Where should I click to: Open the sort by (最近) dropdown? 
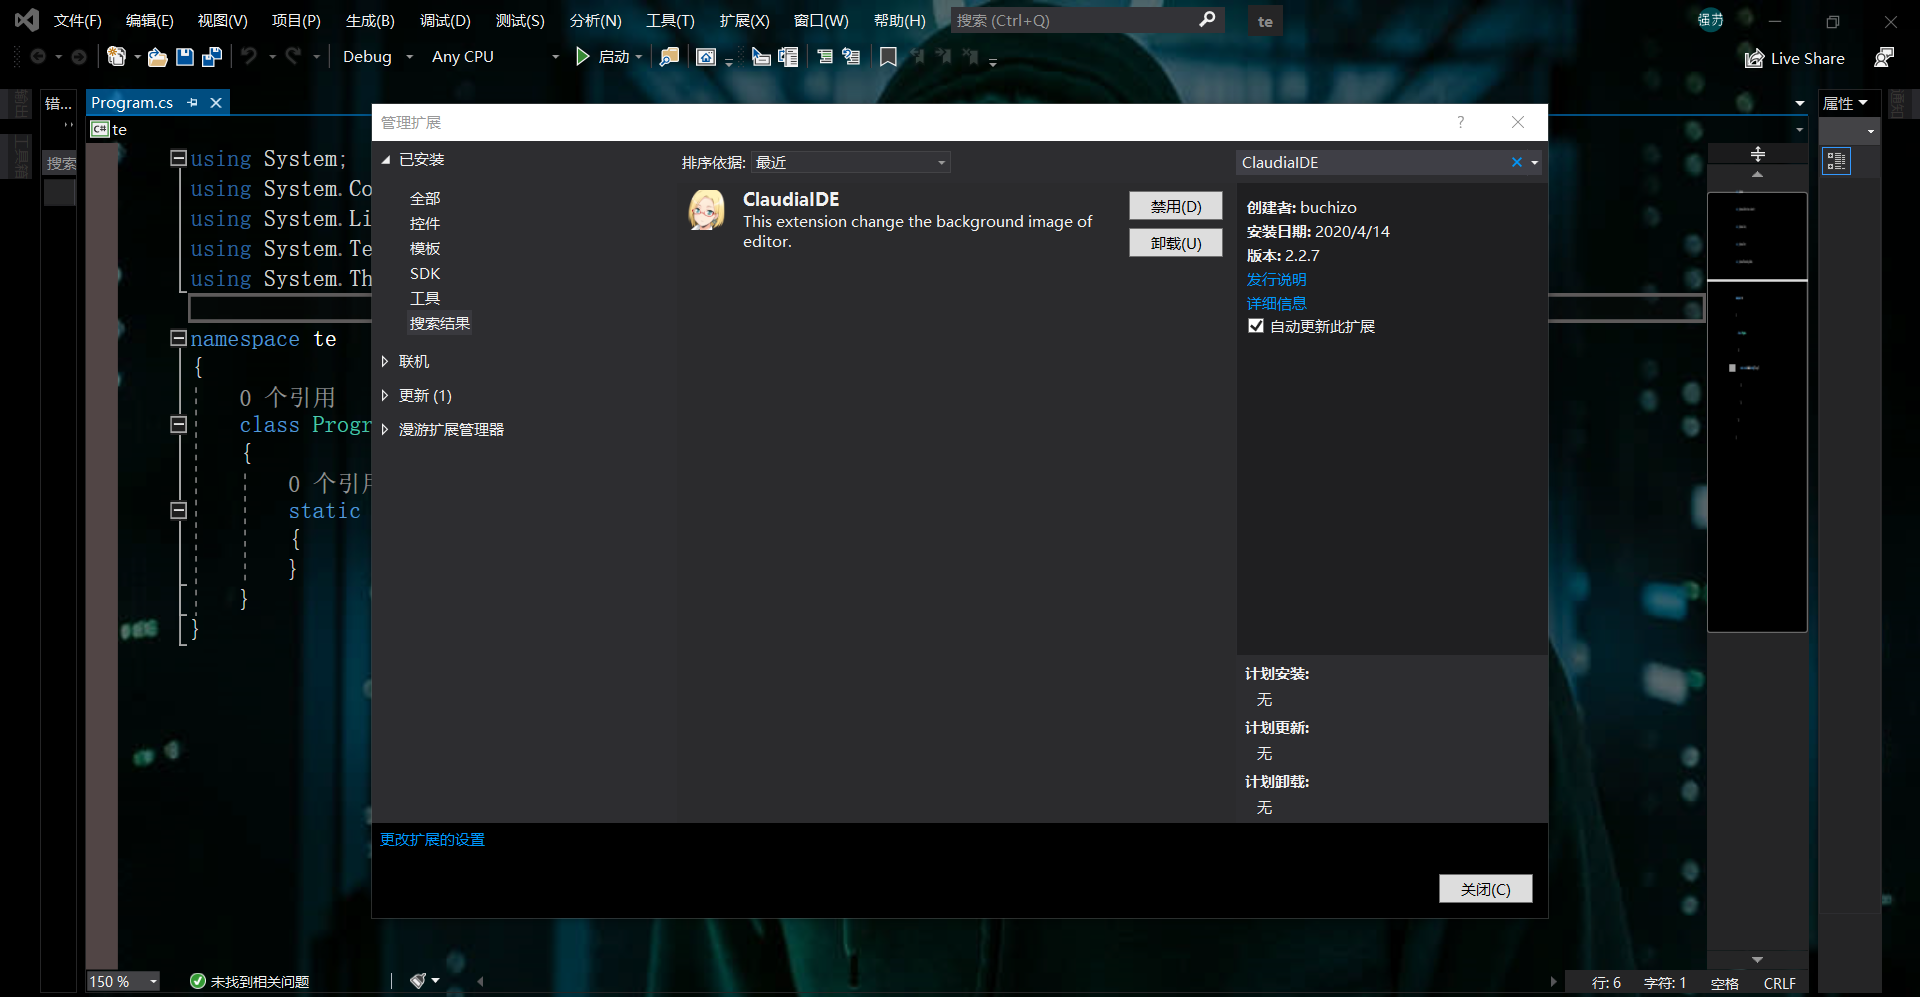[x=851, y=162]
